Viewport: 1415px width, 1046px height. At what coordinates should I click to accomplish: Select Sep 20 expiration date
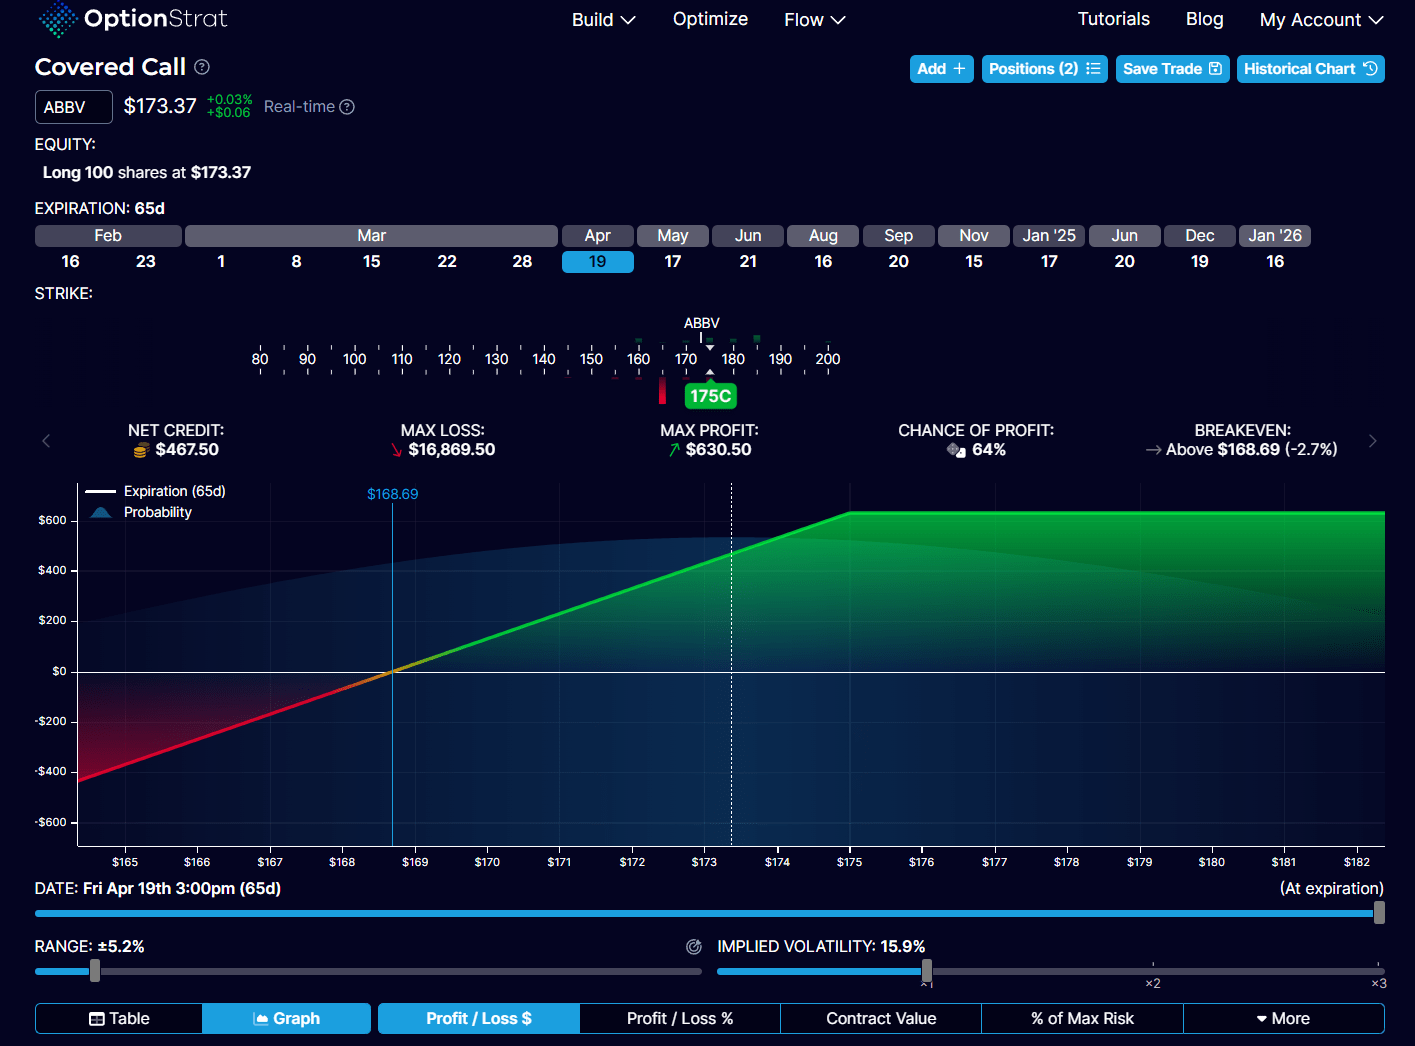click(899, 262)
